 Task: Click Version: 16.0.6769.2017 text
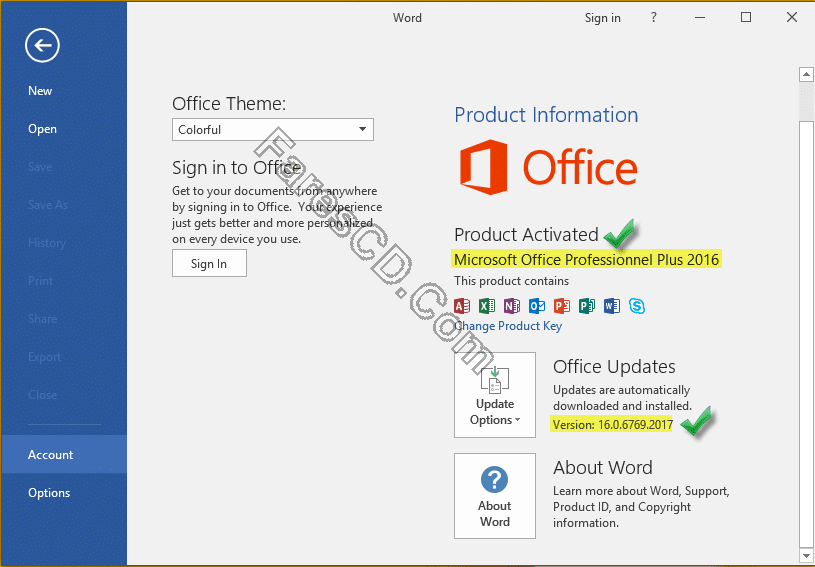pos(613,425)
